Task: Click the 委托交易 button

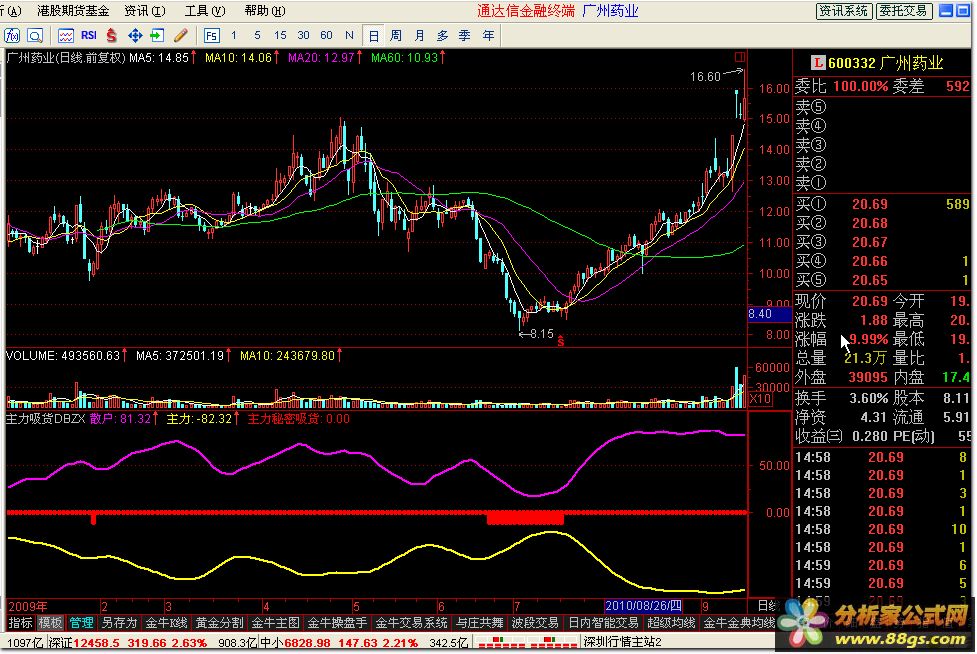Action: [x=904, y=11]
